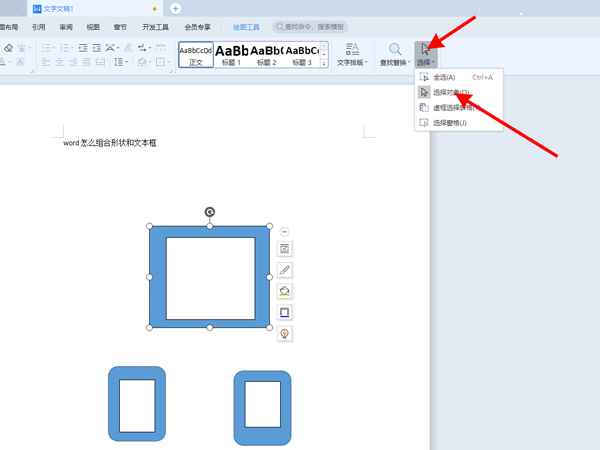Toggle justify paragraph alignment
Image resolution: width=600 pixels, height=450 pixels.
(87, 62)
